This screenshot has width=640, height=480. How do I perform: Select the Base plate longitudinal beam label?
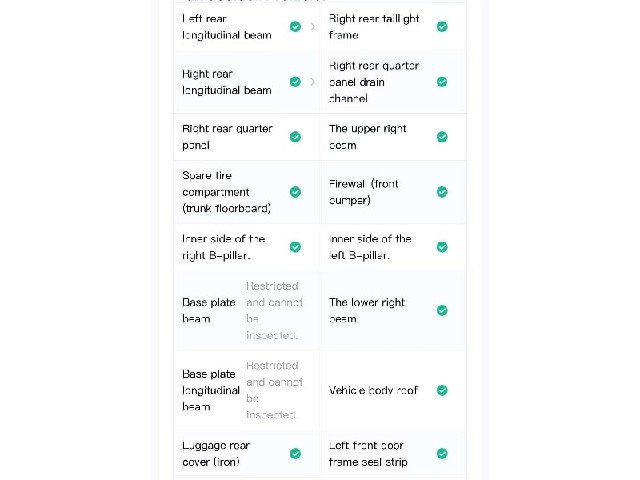coord(211,390)
